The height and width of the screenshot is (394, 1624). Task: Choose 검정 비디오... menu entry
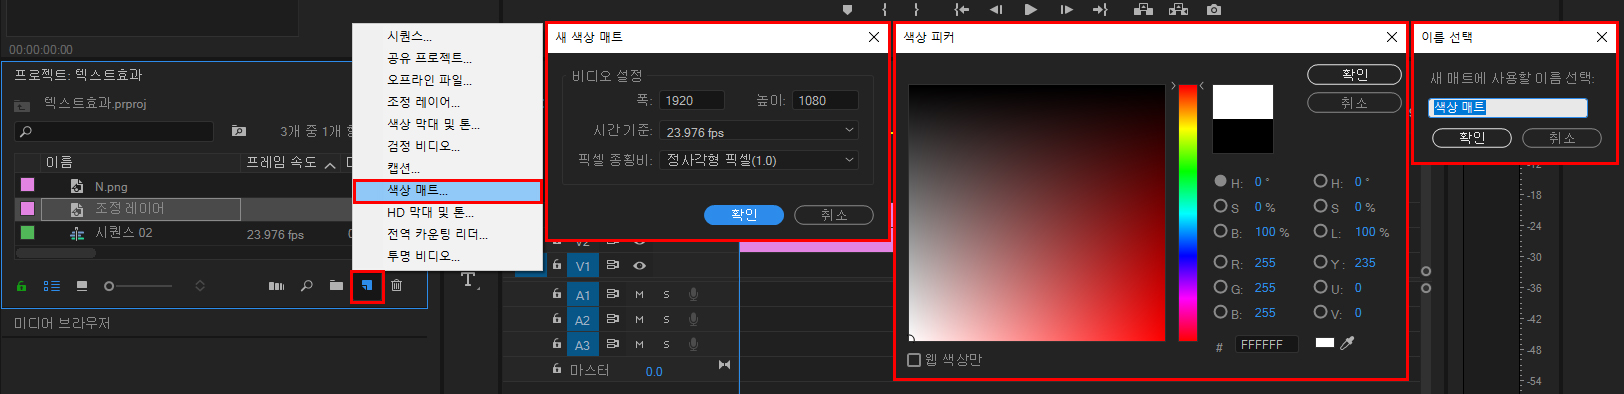coord(423,146)
